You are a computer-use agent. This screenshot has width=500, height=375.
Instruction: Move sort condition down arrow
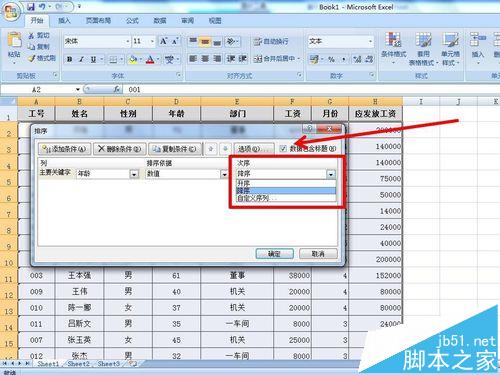(225, 149)
